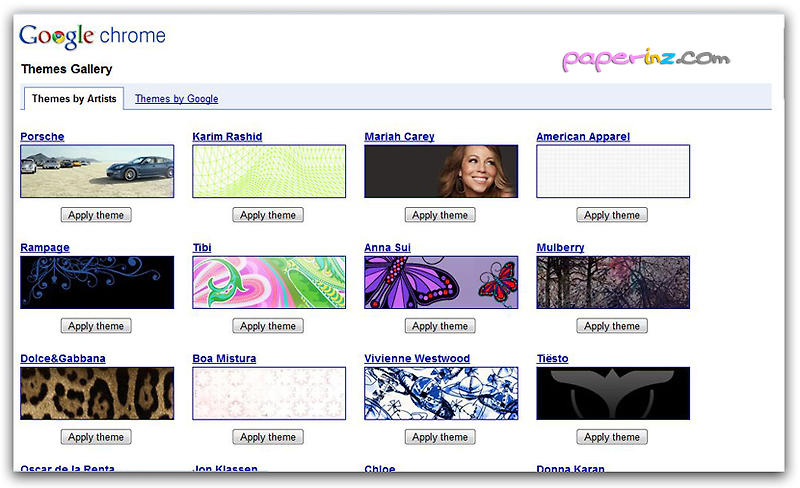Apply the American Apparel theme
Image resolution: width=800 pixels, height=488 pixels.
(612, 215)
